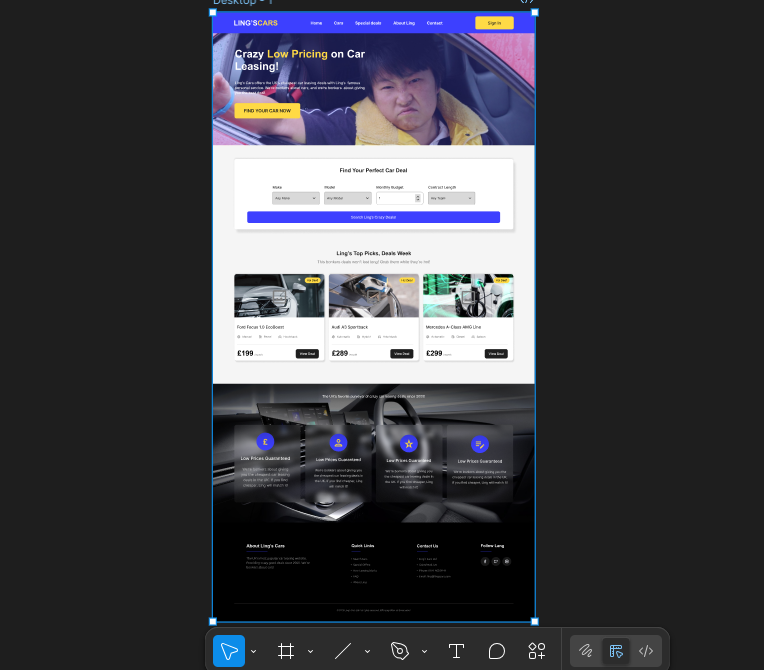Viewport: 764px width, 670px height.
Task: Click the About Ling nav item
Action: pyautogui.click(x=404, y=23)
